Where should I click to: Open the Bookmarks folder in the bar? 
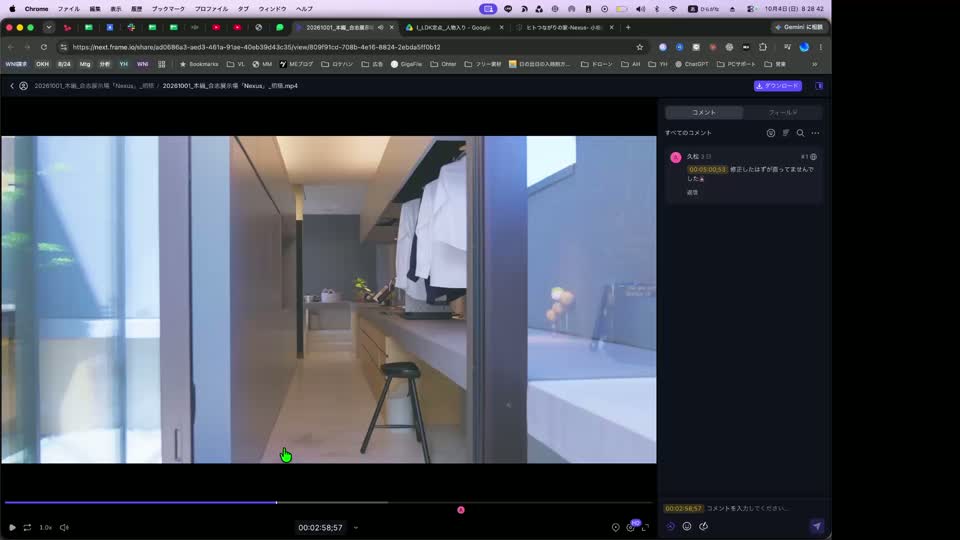click(199, 64)
